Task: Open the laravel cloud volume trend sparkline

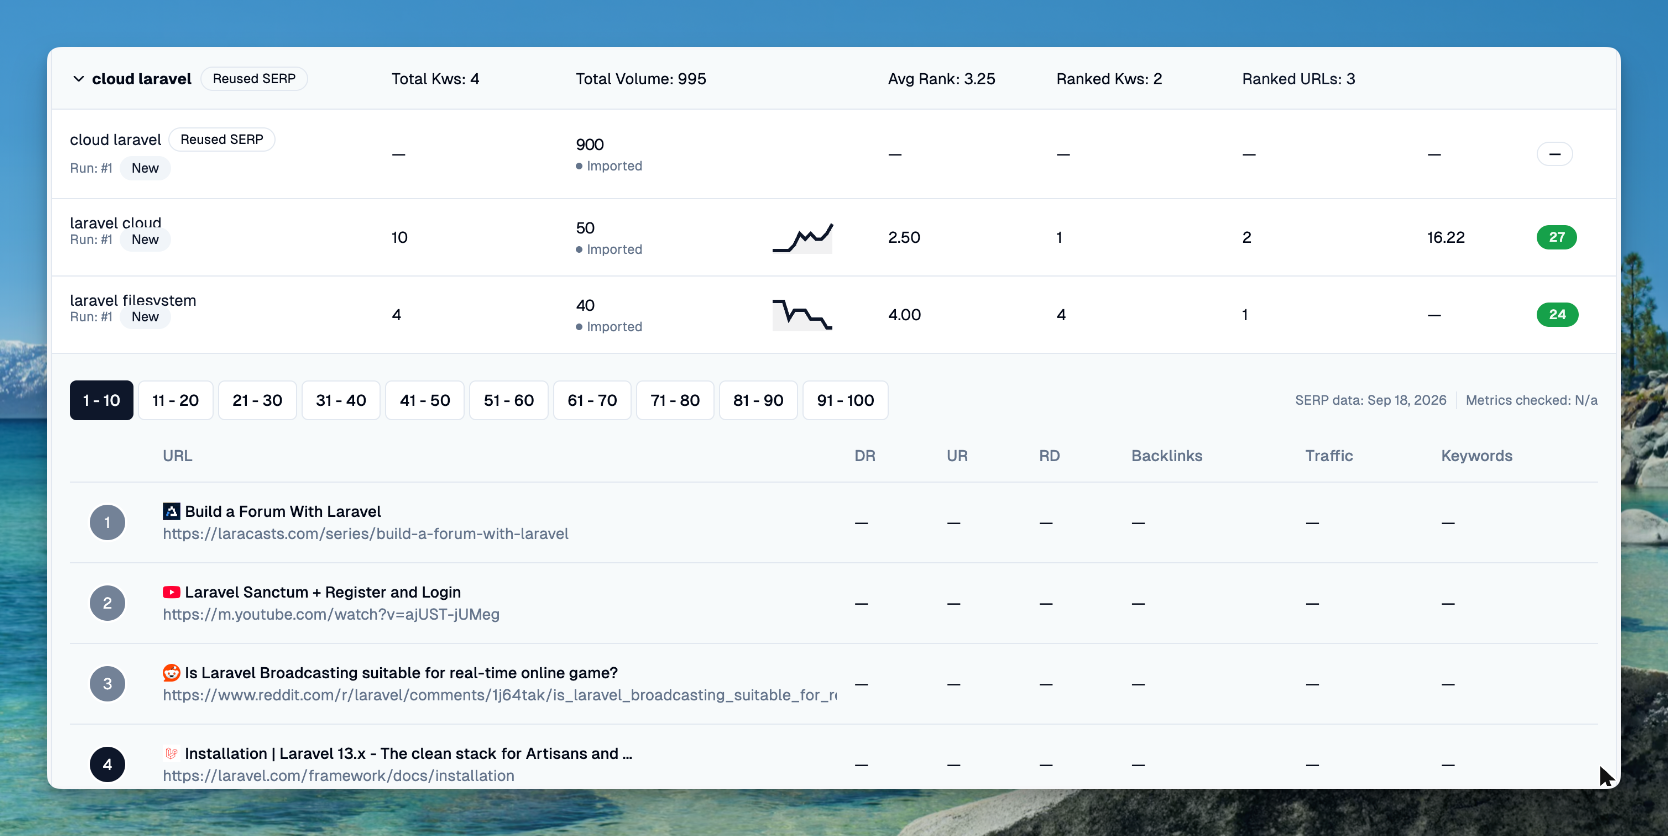Action: coord(803,237)
